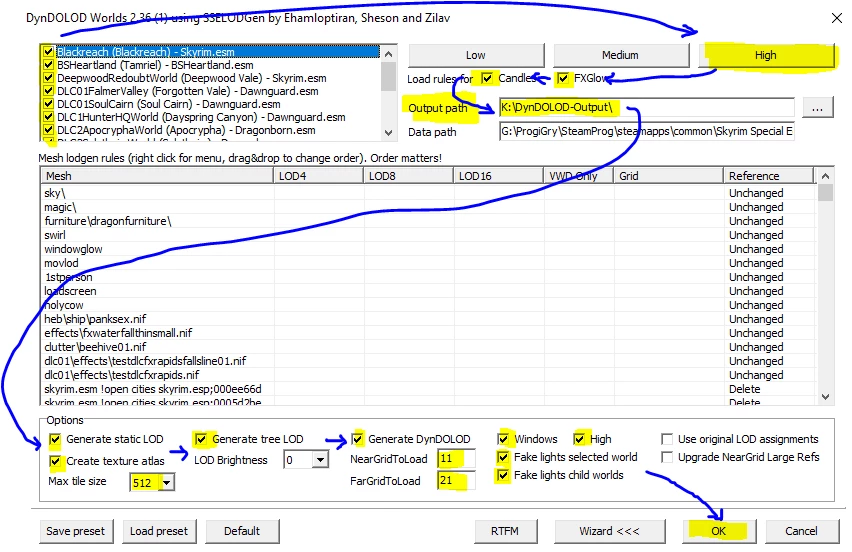Browse for output path with ellipsis button
Screen dimensions: 852x552
pyautogui.click(x=817, y=108)
